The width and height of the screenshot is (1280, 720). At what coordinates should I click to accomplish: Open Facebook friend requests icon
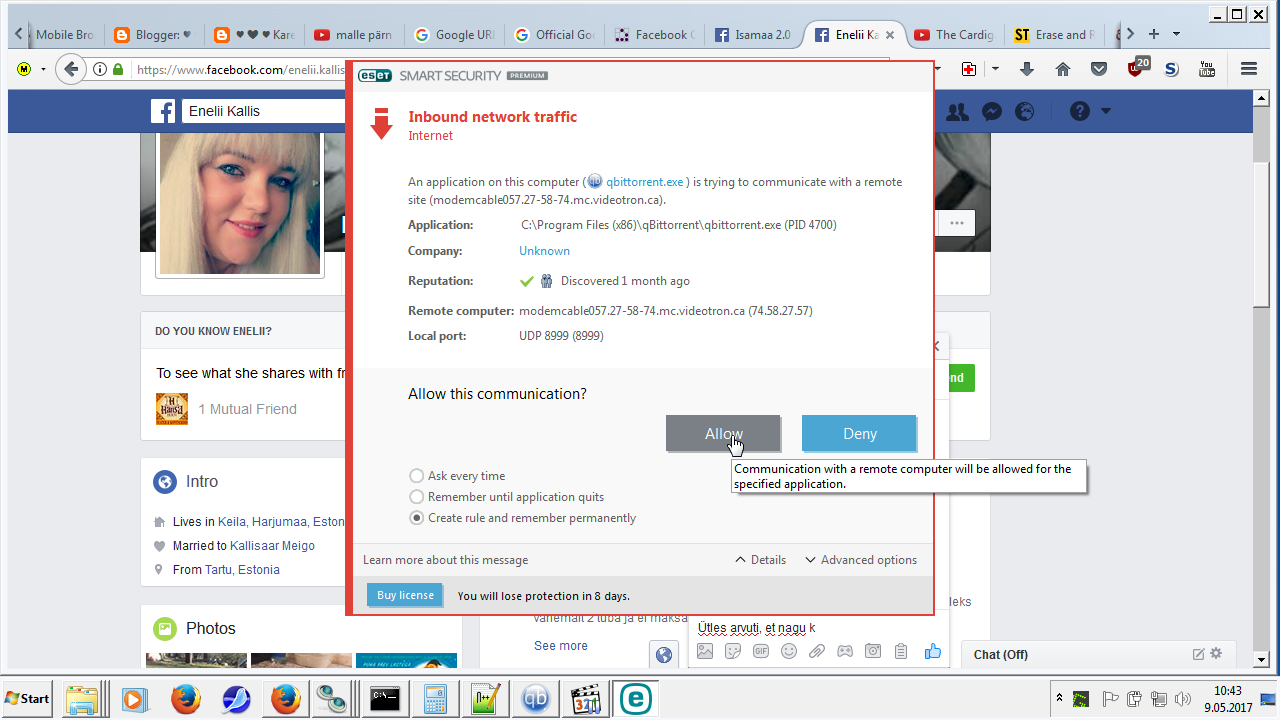point(957,111)
